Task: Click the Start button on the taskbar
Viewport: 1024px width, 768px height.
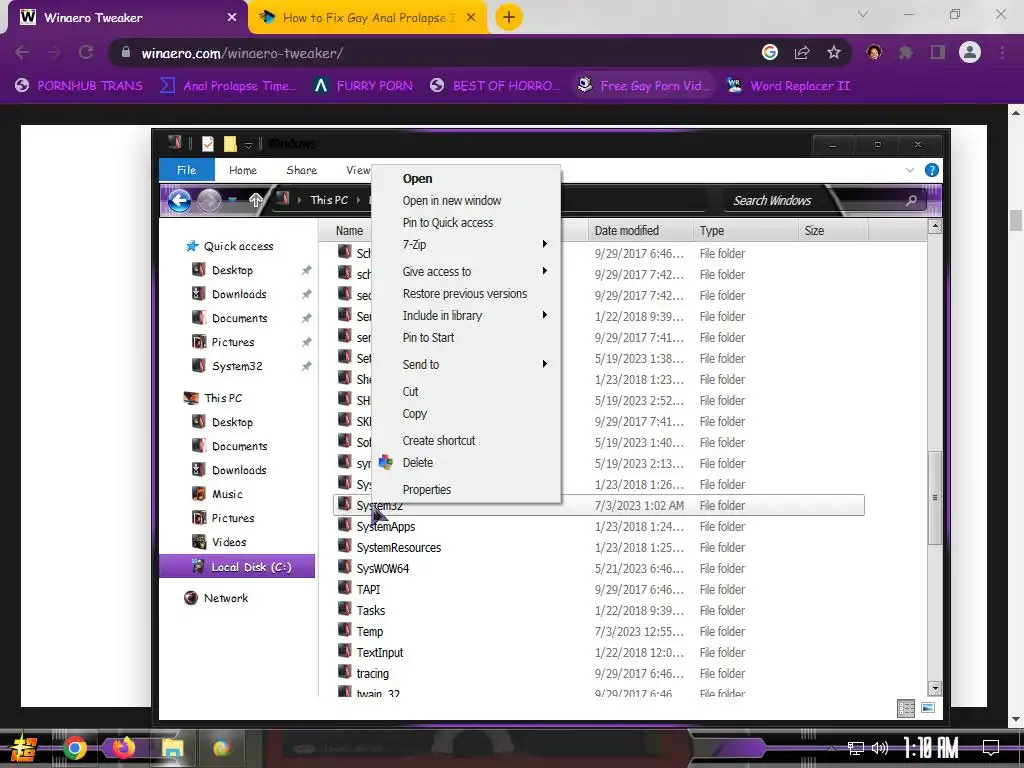Action: [23, 748]
